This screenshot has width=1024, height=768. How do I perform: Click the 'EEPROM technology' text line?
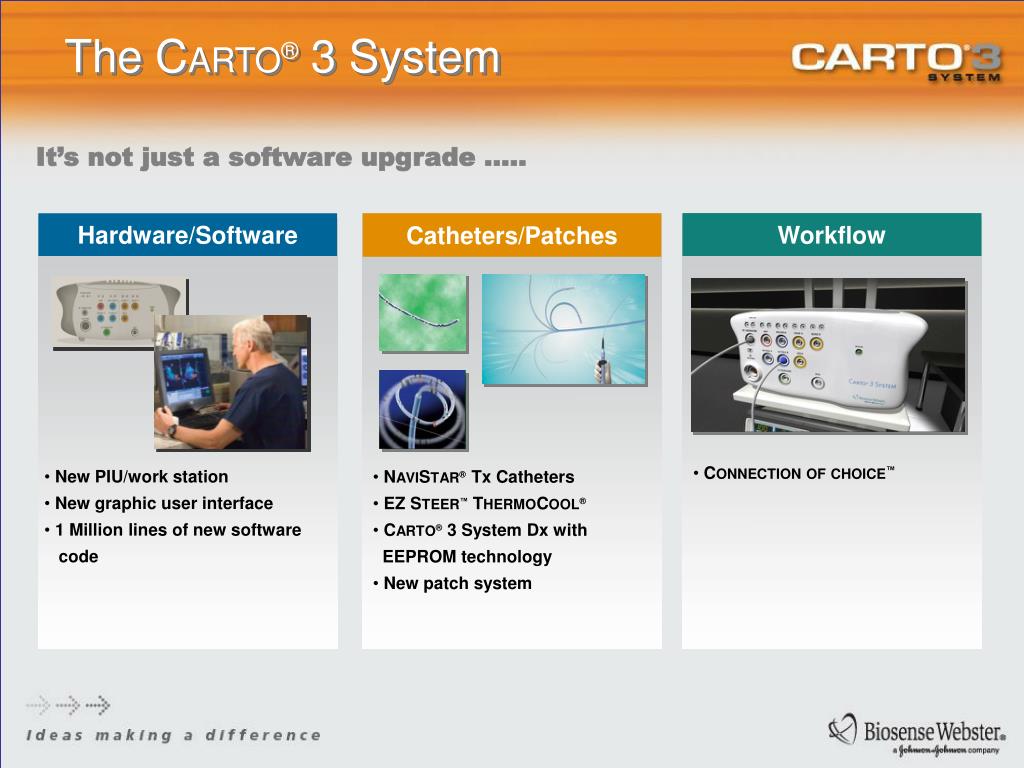[x=467, y=557]
